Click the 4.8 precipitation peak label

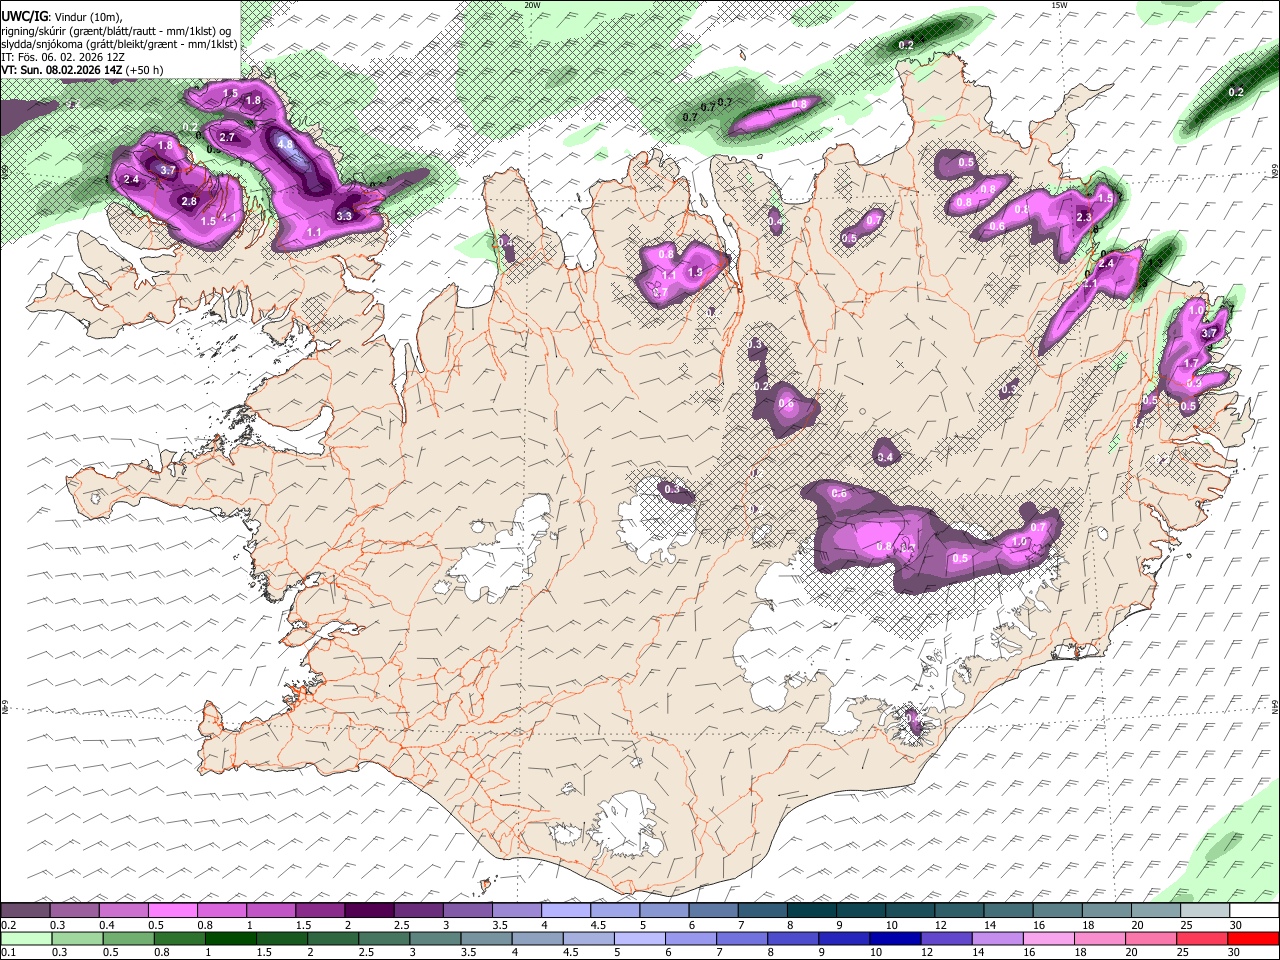(x=286, y=144)
